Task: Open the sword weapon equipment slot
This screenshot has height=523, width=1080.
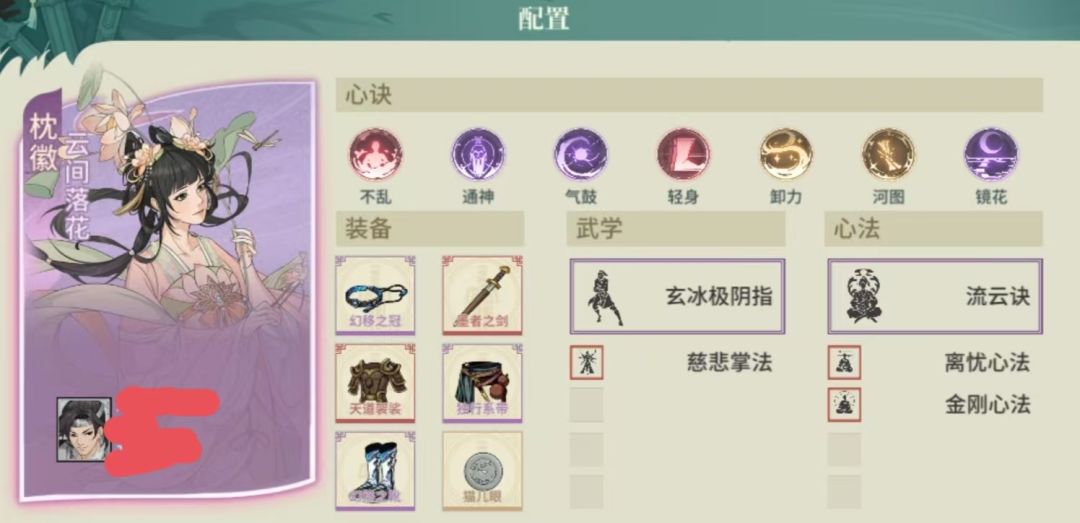Action: pos(482,296)
